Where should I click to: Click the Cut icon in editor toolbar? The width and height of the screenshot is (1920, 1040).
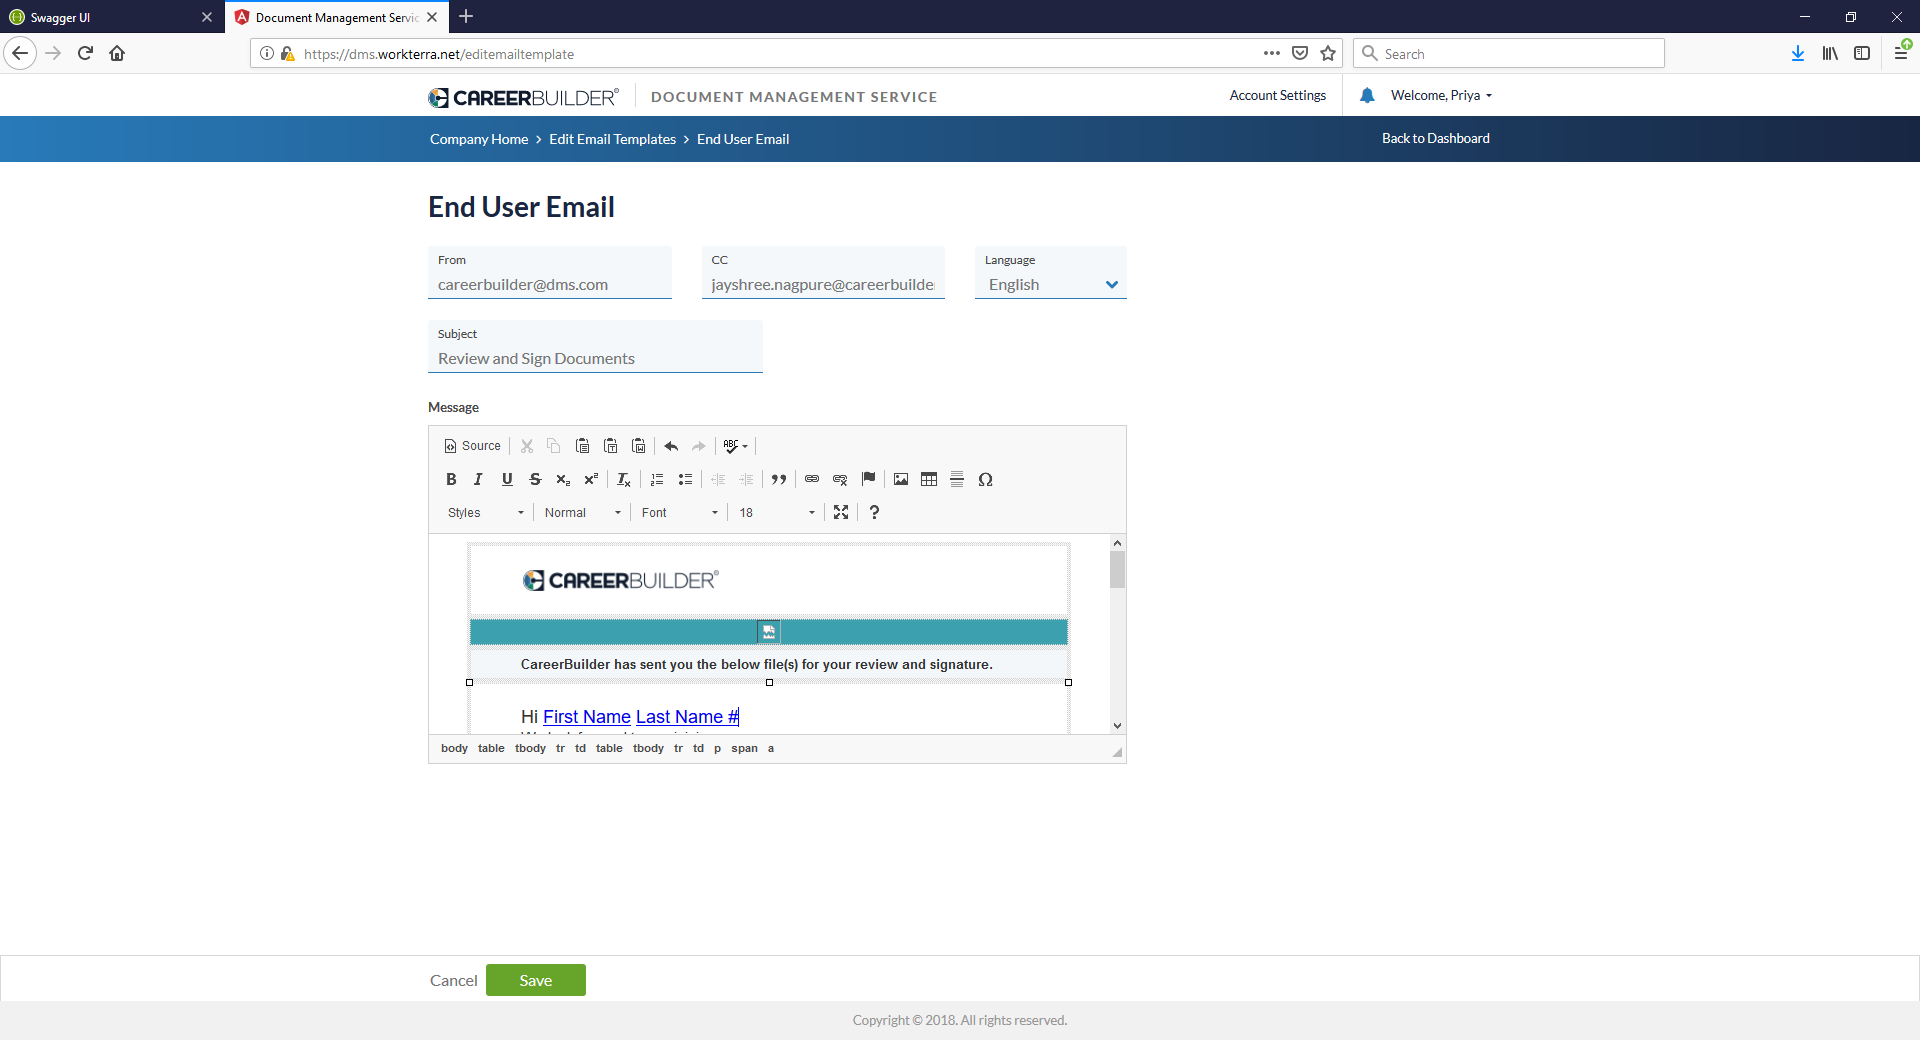coord(527,446)
